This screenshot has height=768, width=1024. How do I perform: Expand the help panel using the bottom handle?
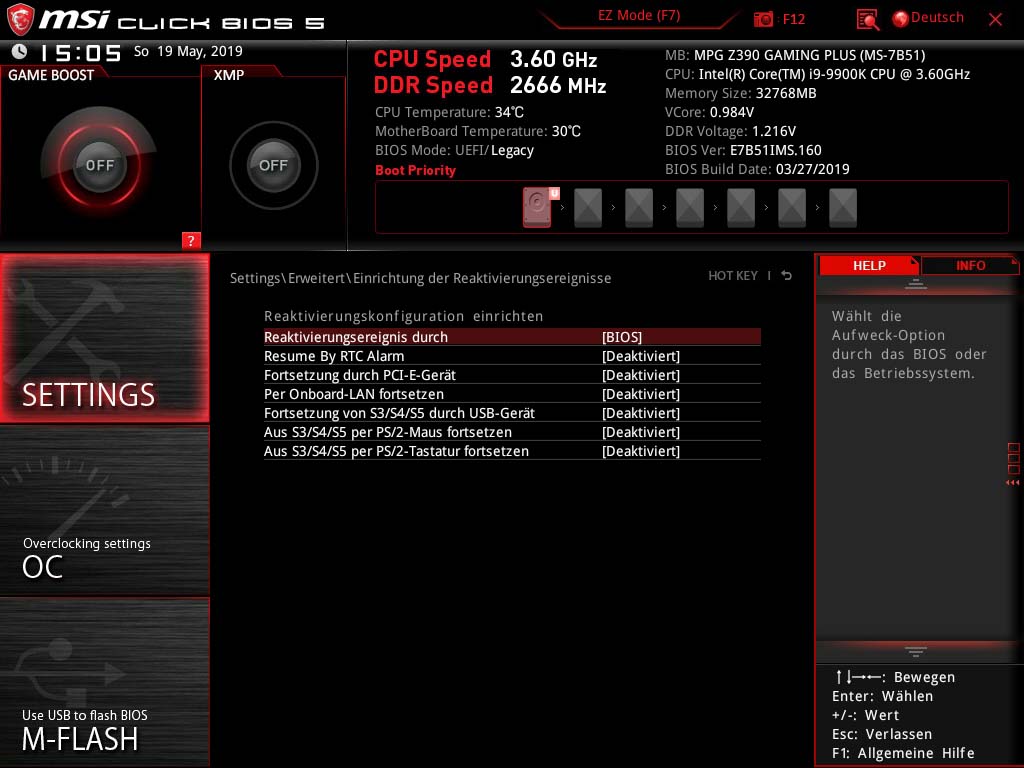pos(916,651)
